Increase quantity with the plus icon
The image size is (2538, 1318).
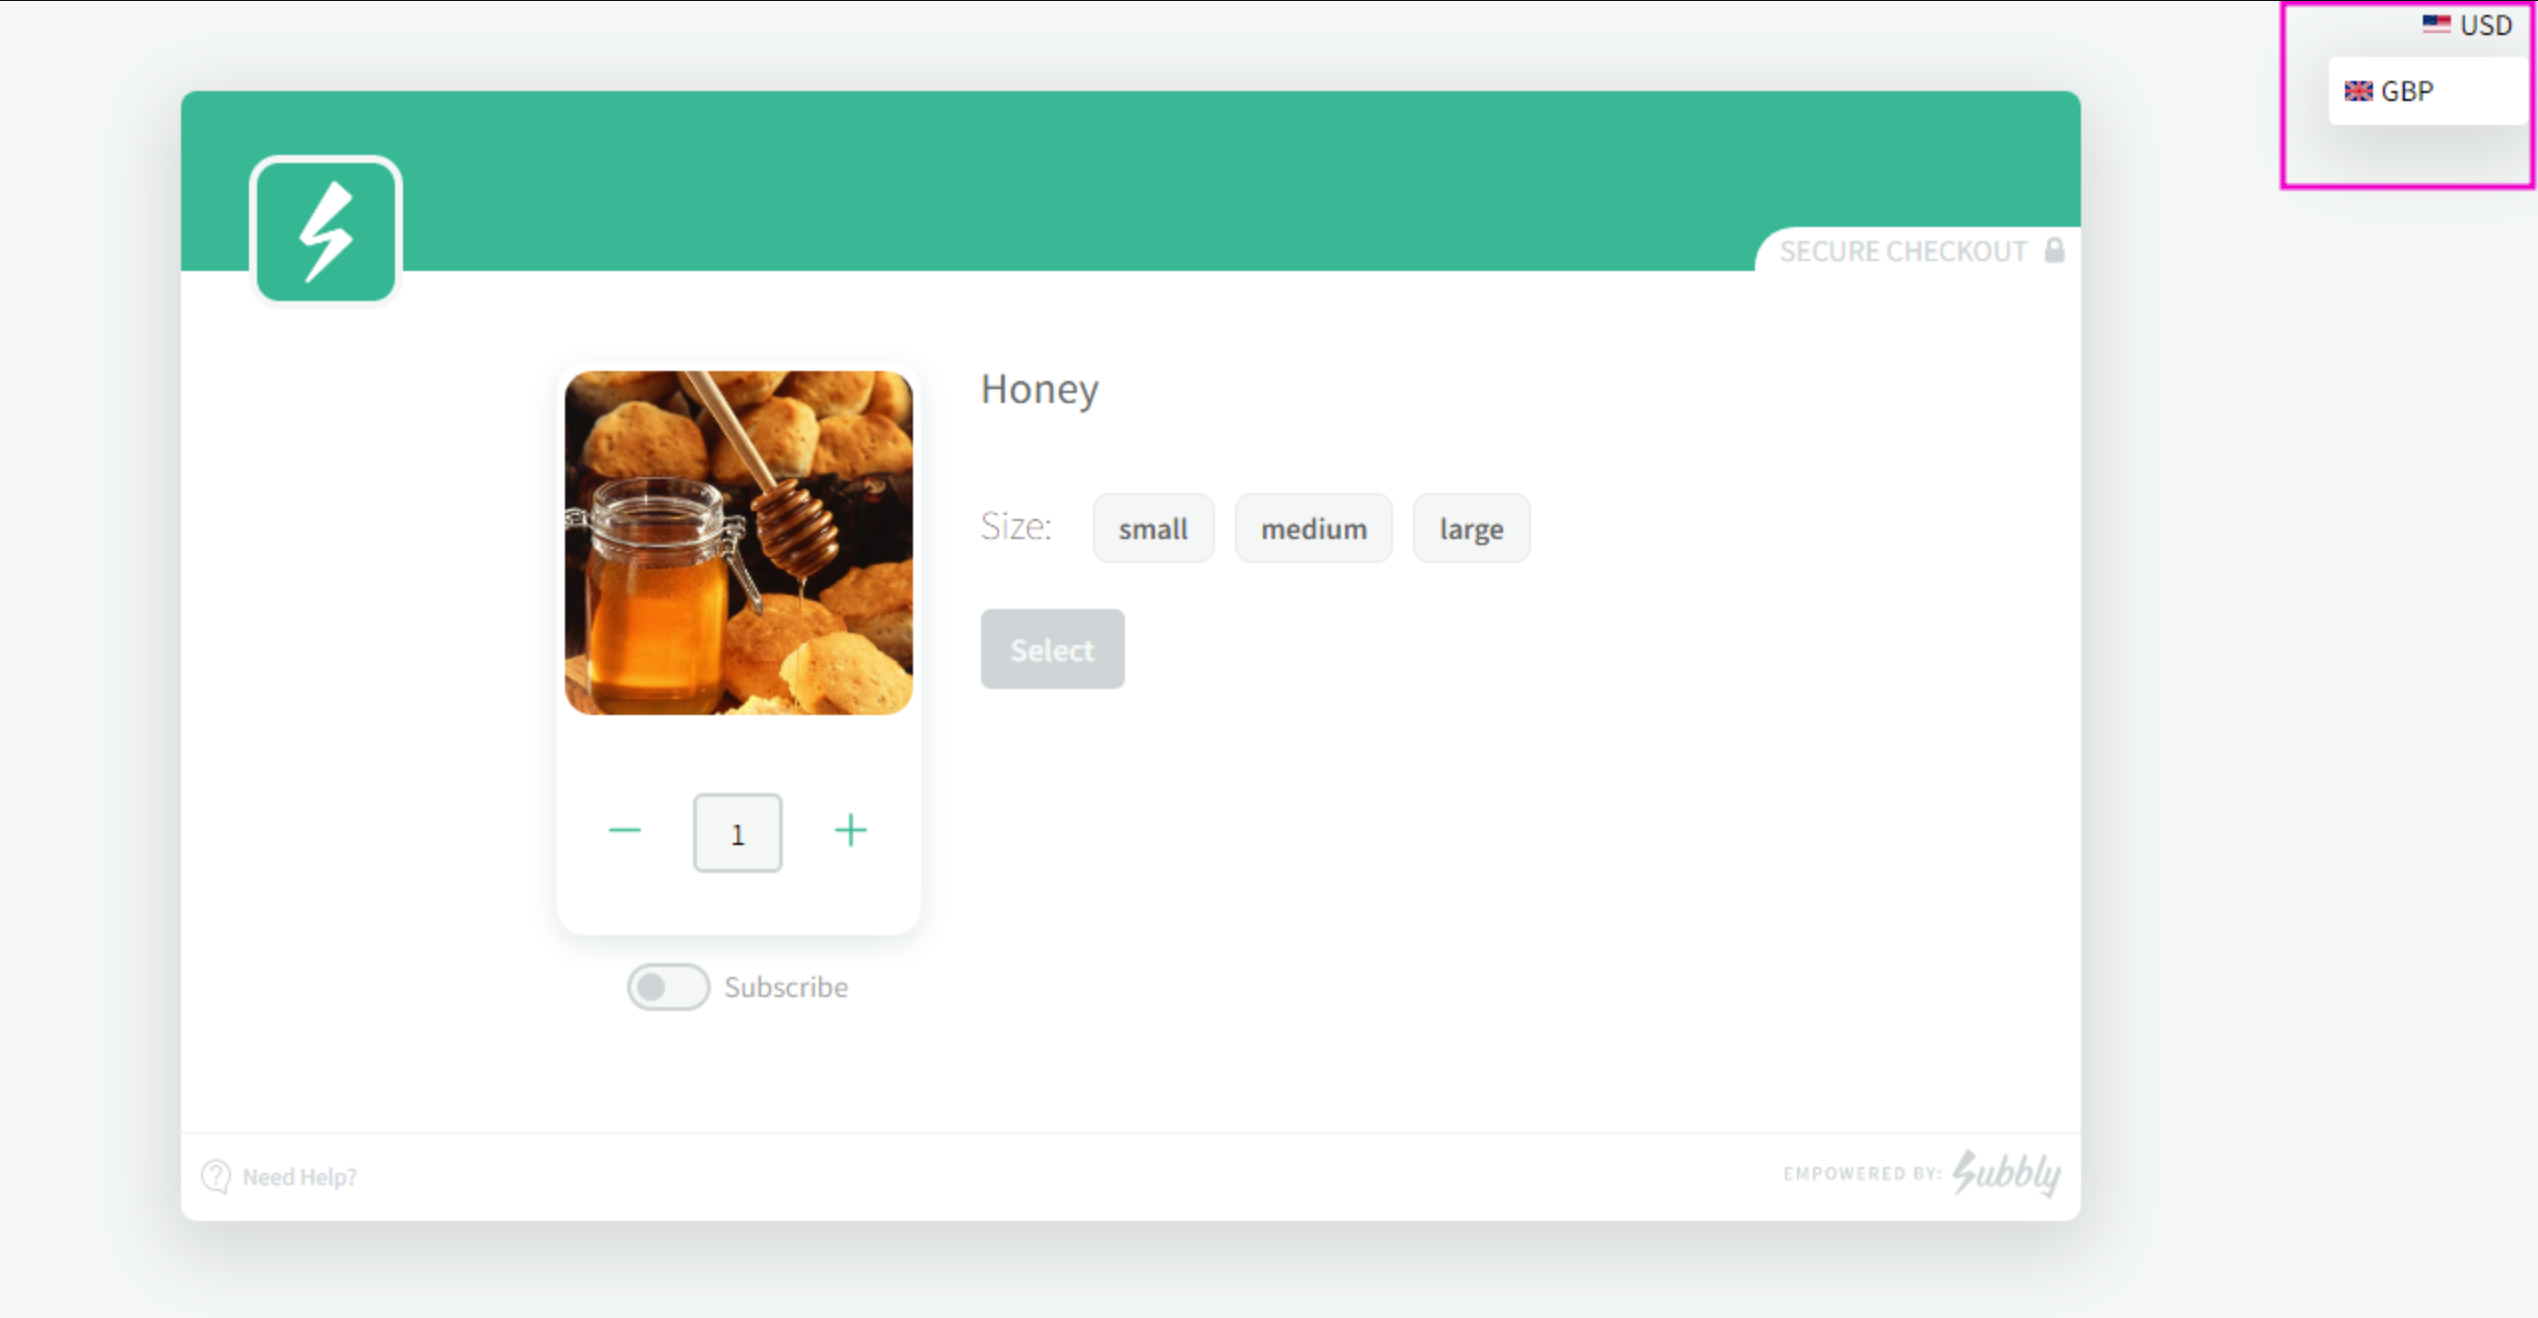point(851,831)
